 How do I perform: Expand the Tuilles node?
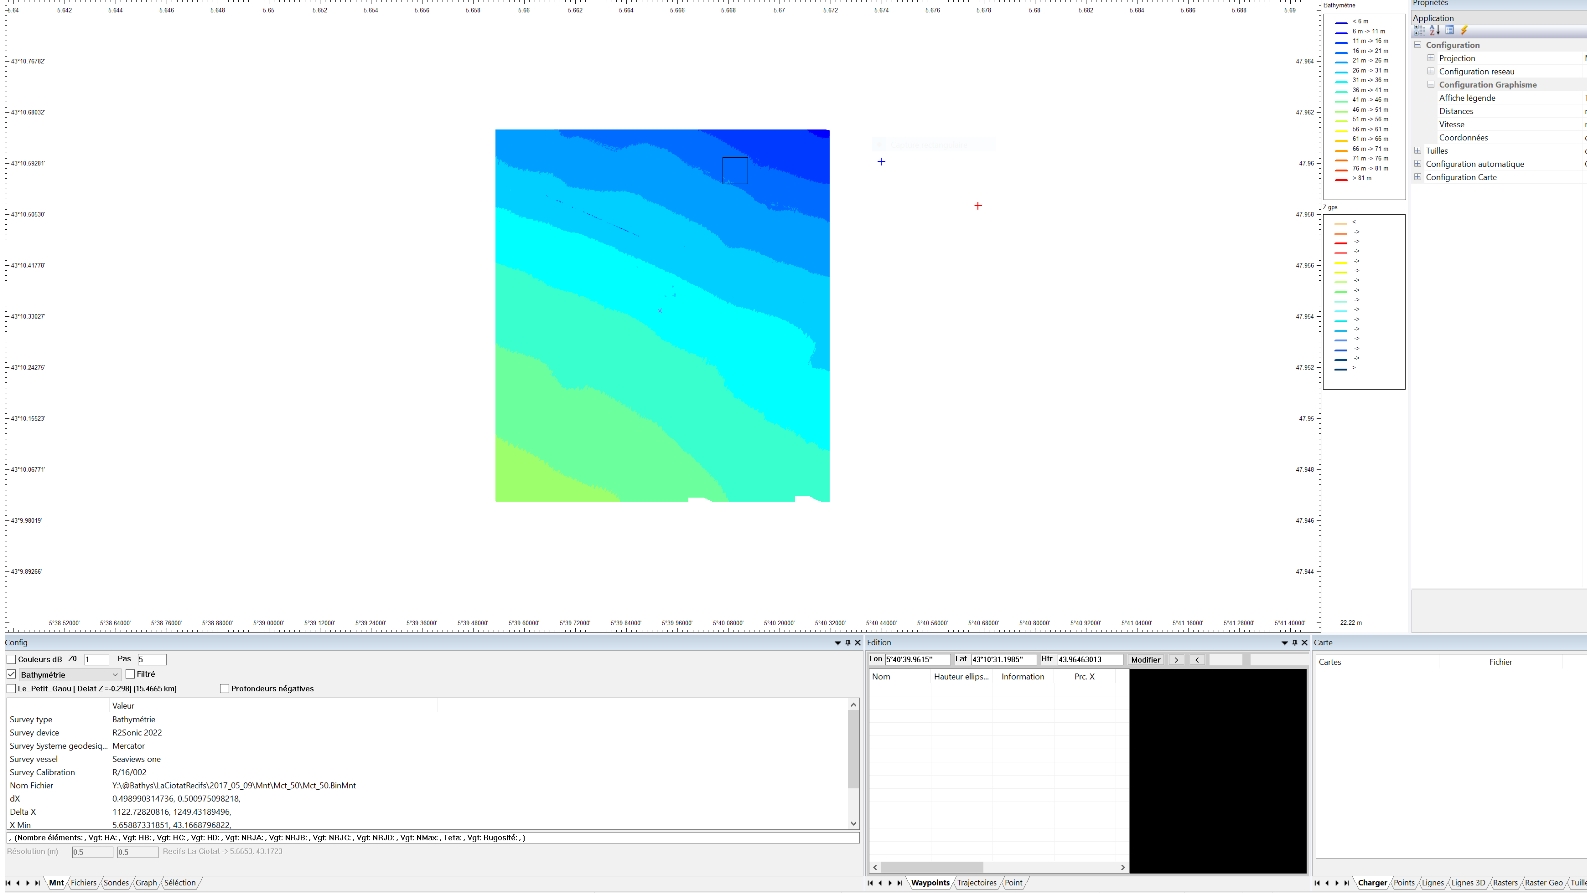(1417, 151)
